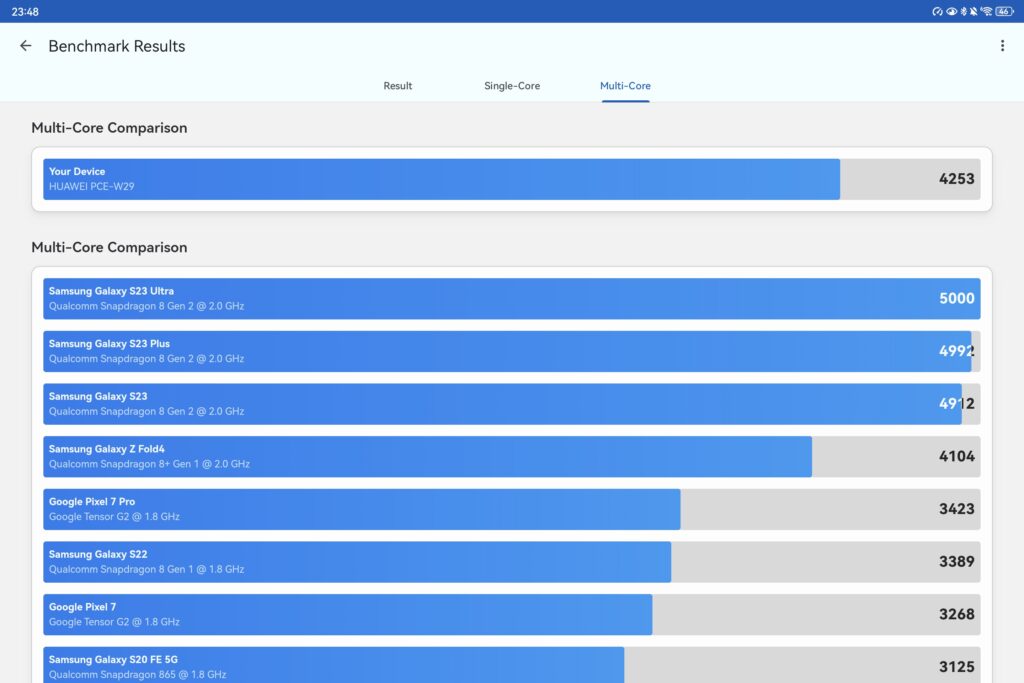Tap the Wi-Fi status icon
Screen dimensions: 1024x683
pos(986,11)
